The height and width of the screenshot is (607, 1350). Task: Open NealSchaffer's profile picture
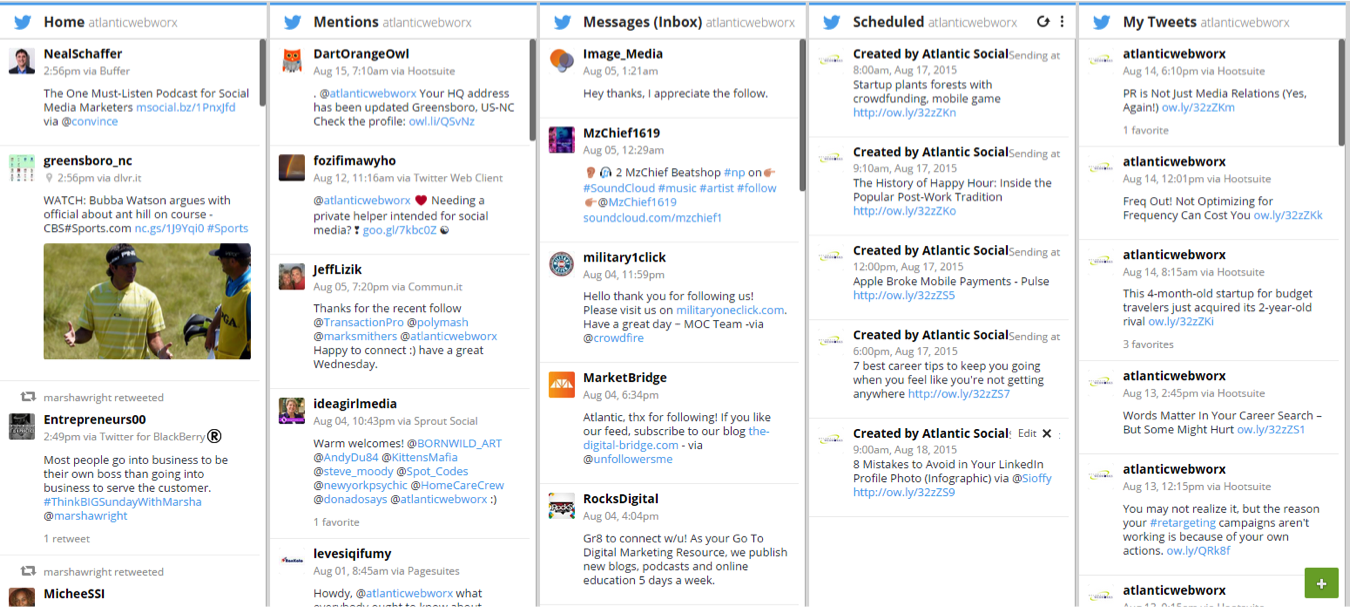point(22,61)
